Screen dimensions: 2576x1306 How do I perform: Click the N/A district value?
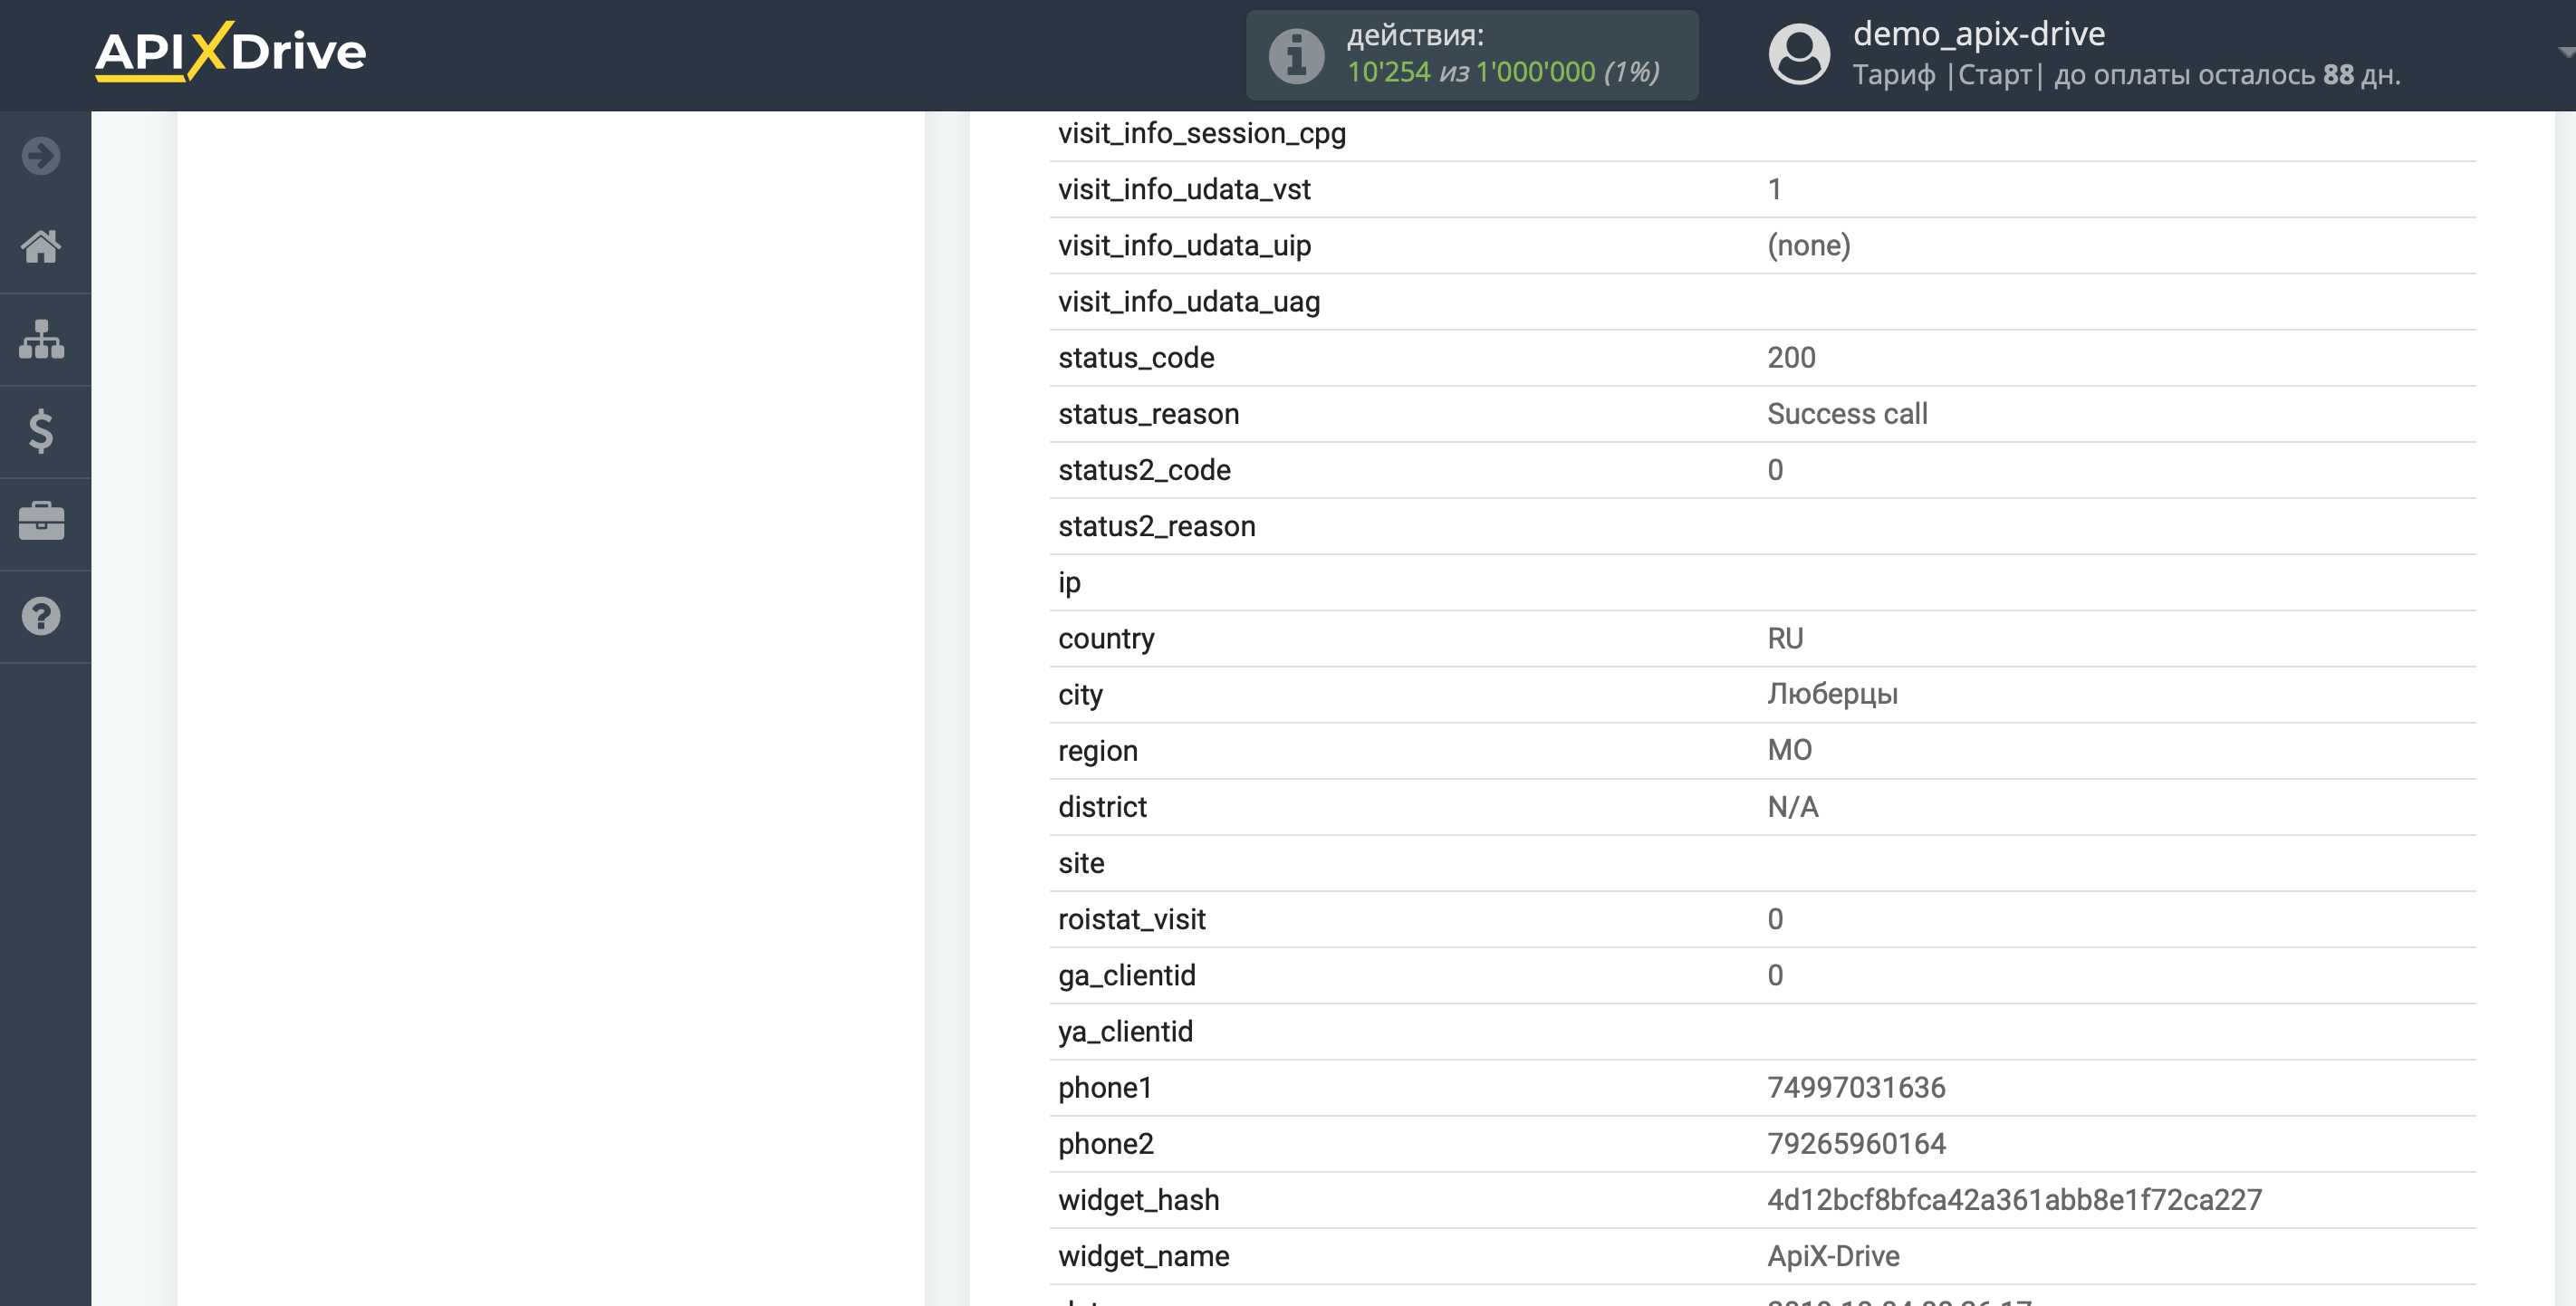click(x=1792, y=807)
